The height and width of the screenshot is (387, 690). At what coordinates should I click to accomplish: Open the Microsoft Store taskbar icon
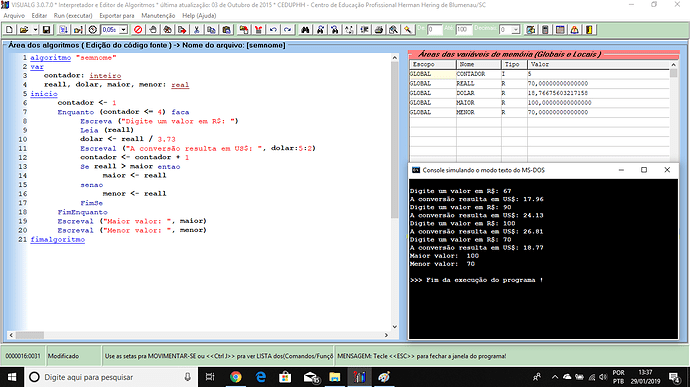pyautogui.click(x=285, y=377)
